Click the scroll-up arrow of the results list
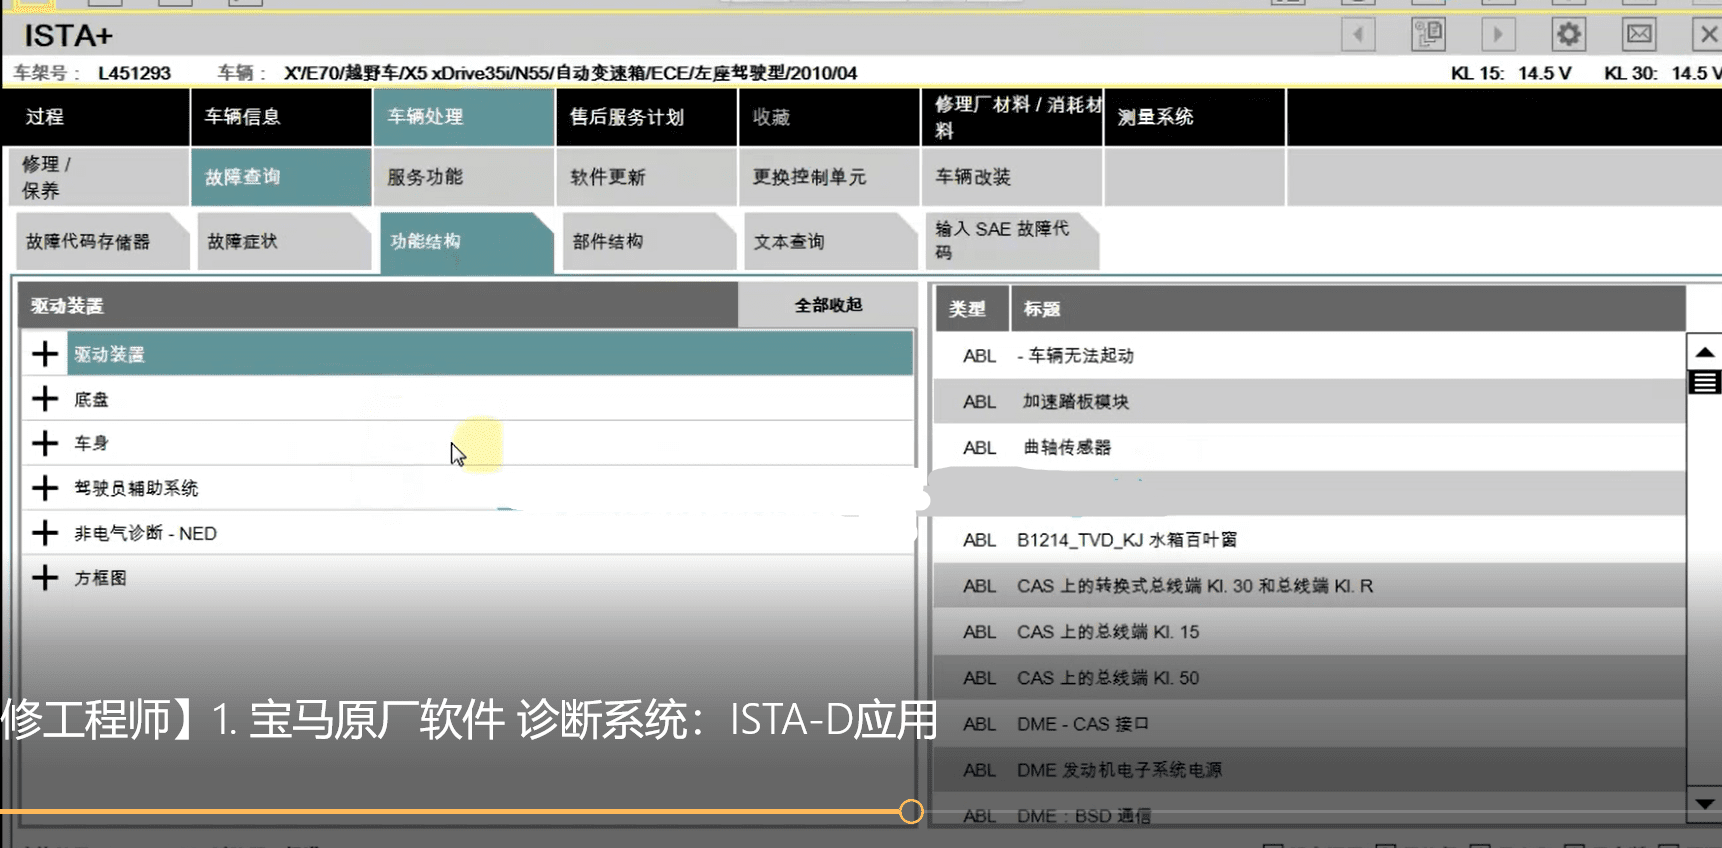This screenshot has height=848, width=1722. [x=1705, y=352]
